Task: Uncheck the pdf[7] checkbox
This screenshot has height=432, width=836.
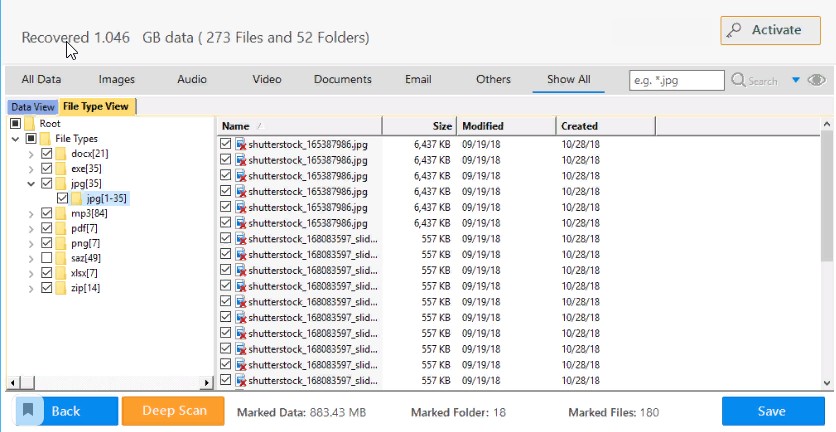Action: pos(46,229)
